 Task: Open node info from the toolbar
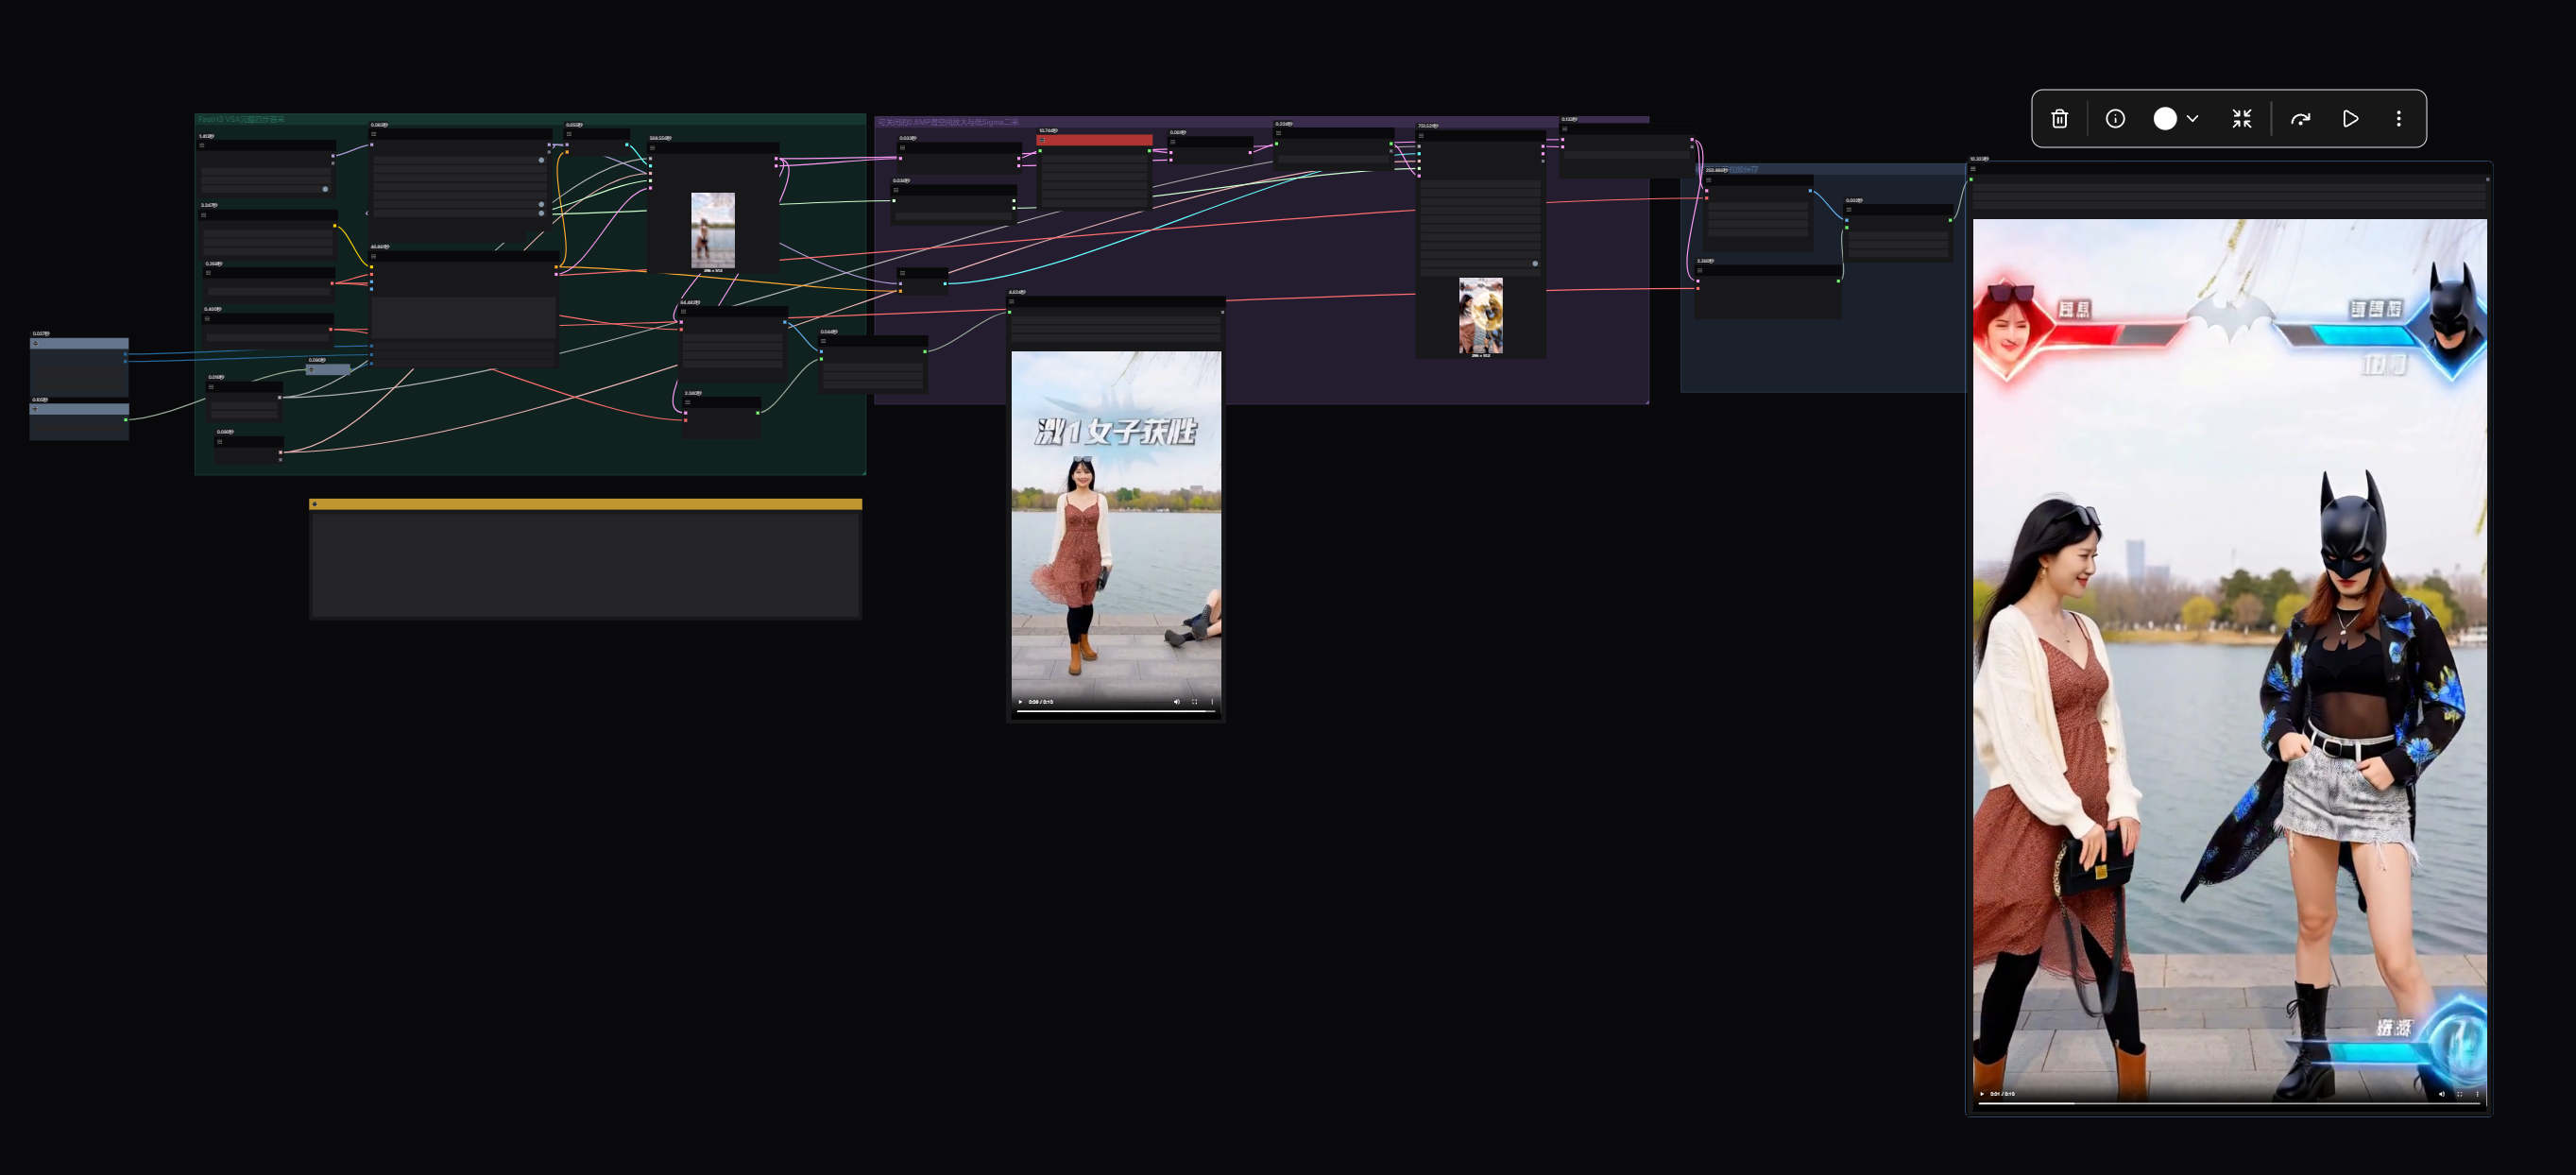[2115, 119]
